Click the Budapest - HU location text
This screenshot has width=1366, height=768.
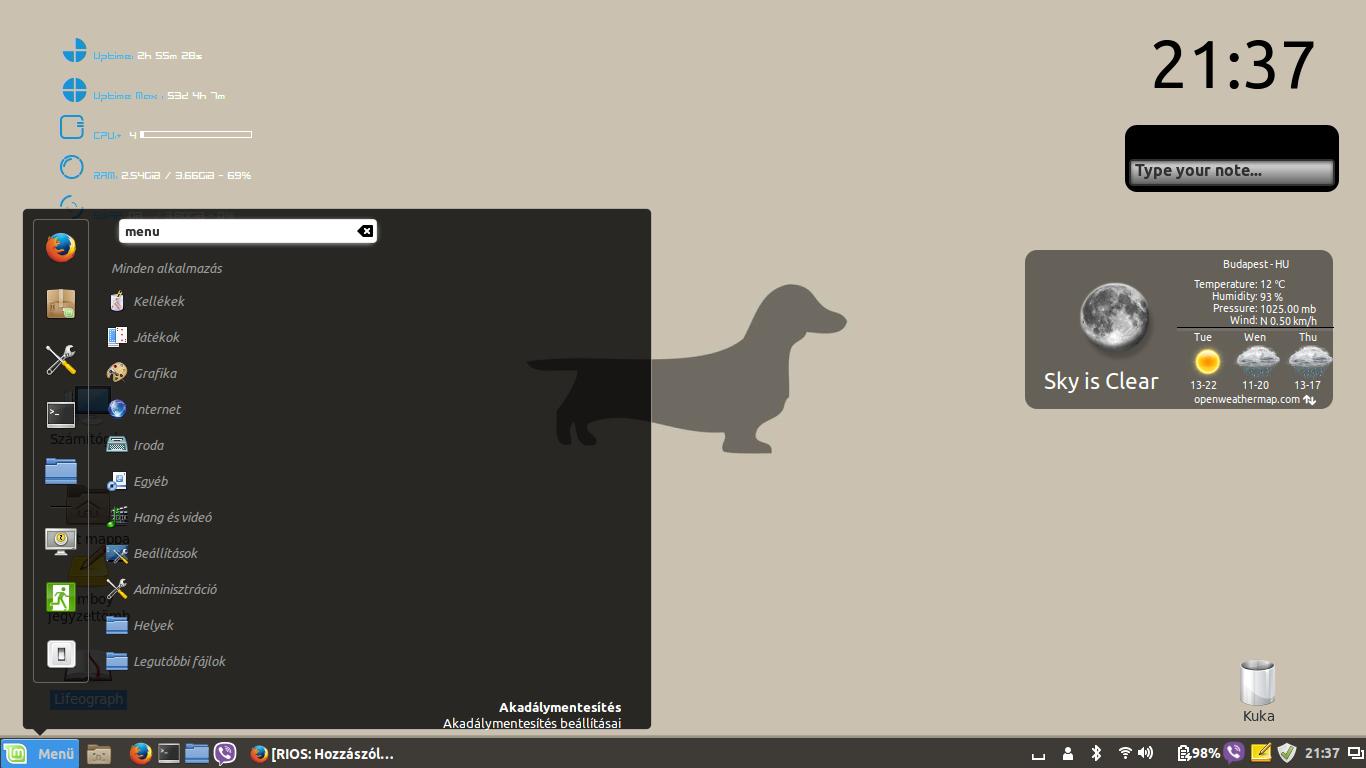coord(1255,264)
